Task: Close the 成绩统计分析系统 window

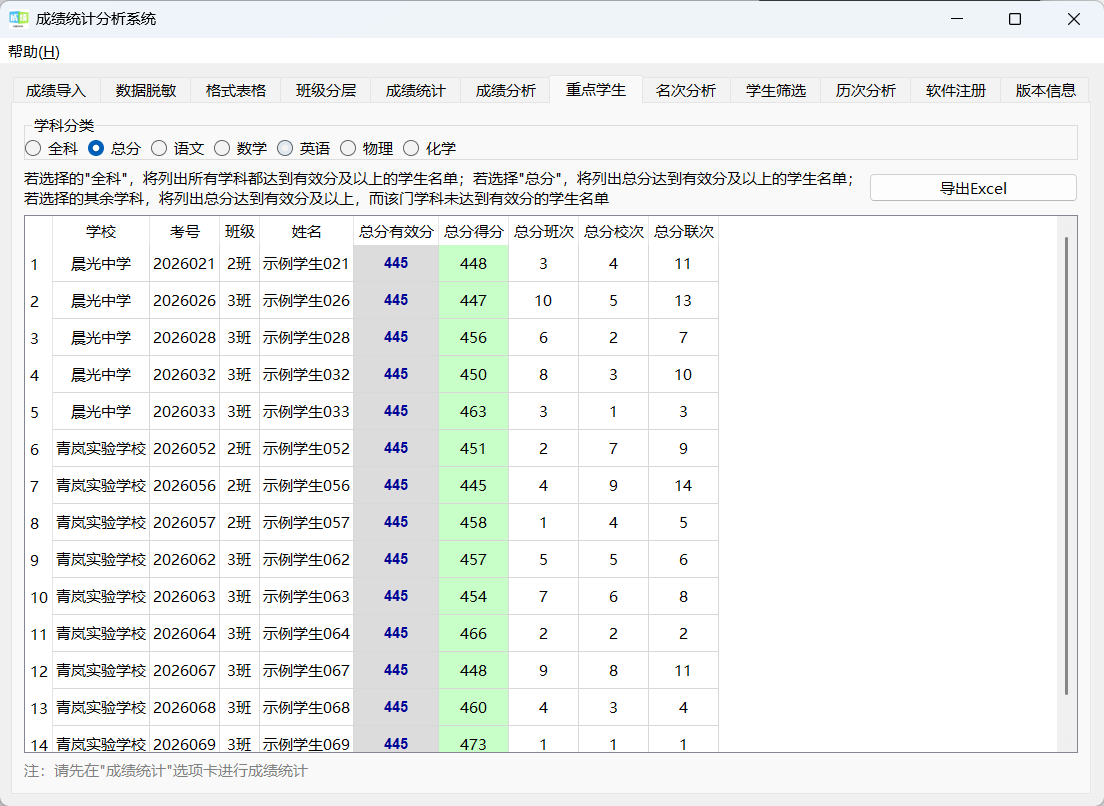Action: 1074,19
